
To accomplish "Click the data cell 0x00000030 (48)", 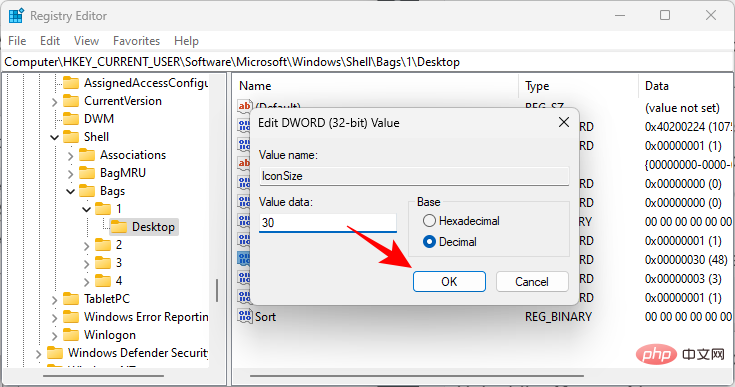I will [686, 260].
